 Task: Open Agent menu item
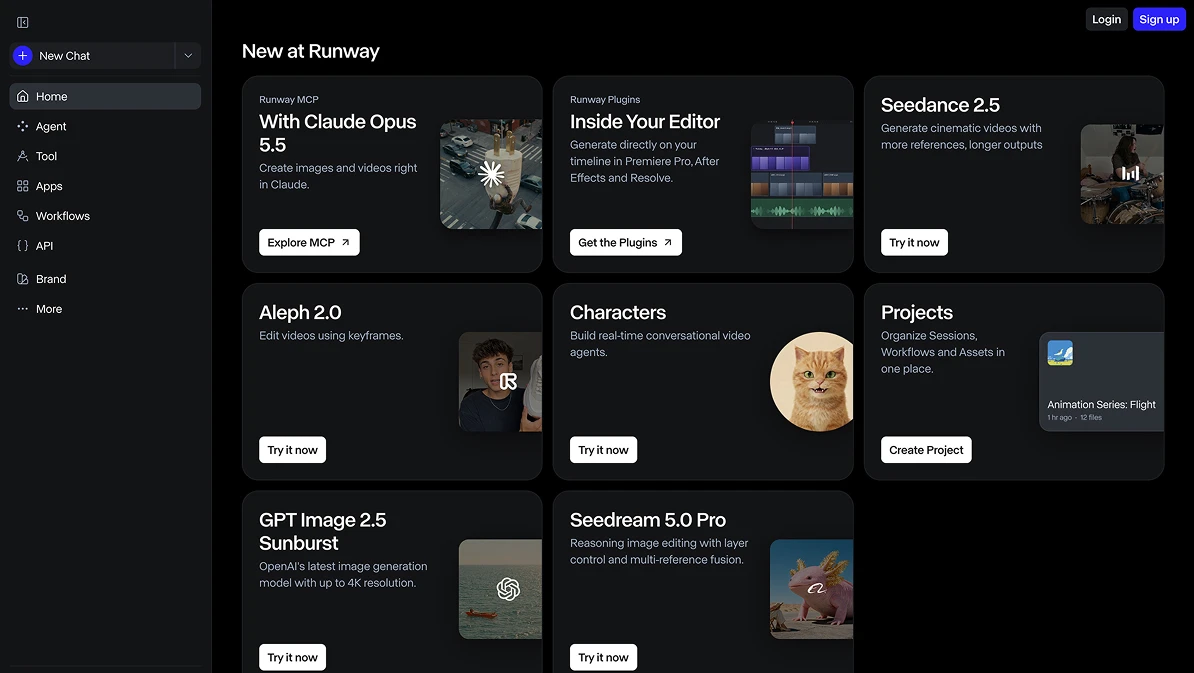point(105,126)
